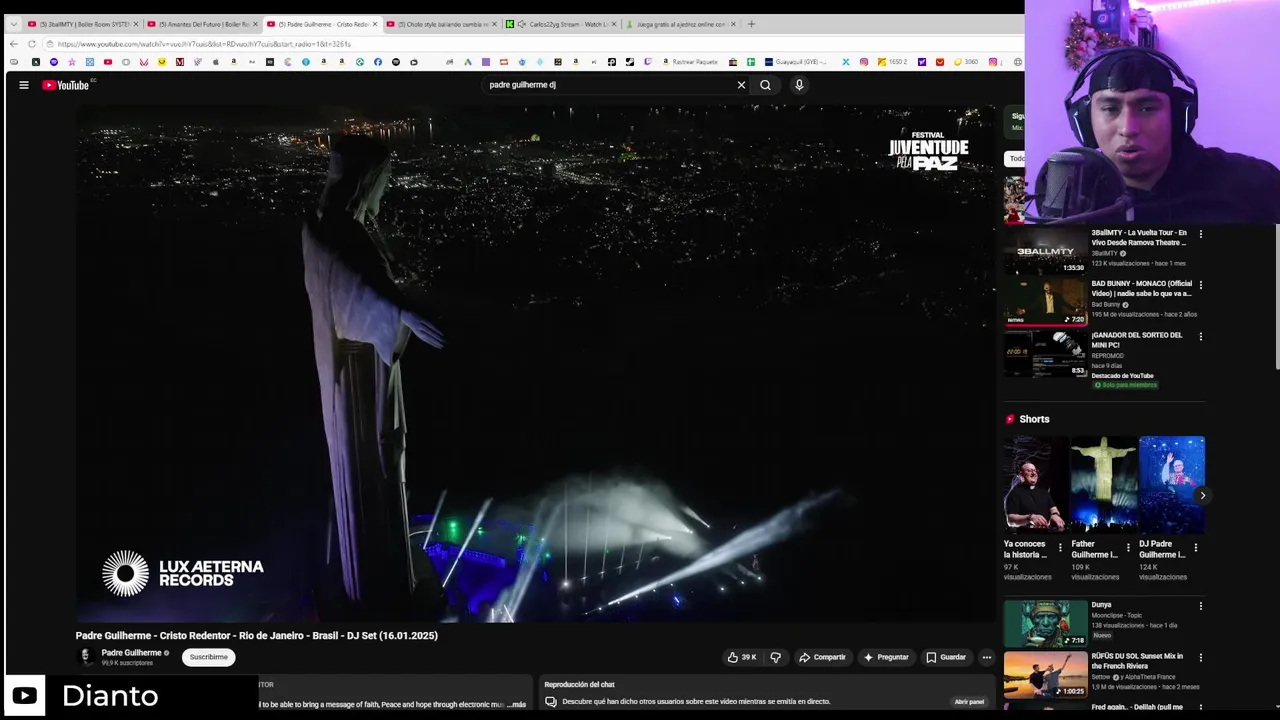Click the Rastrear Paquete bookmark
This screenshot has height=720, width=1280.
(688, 62)
